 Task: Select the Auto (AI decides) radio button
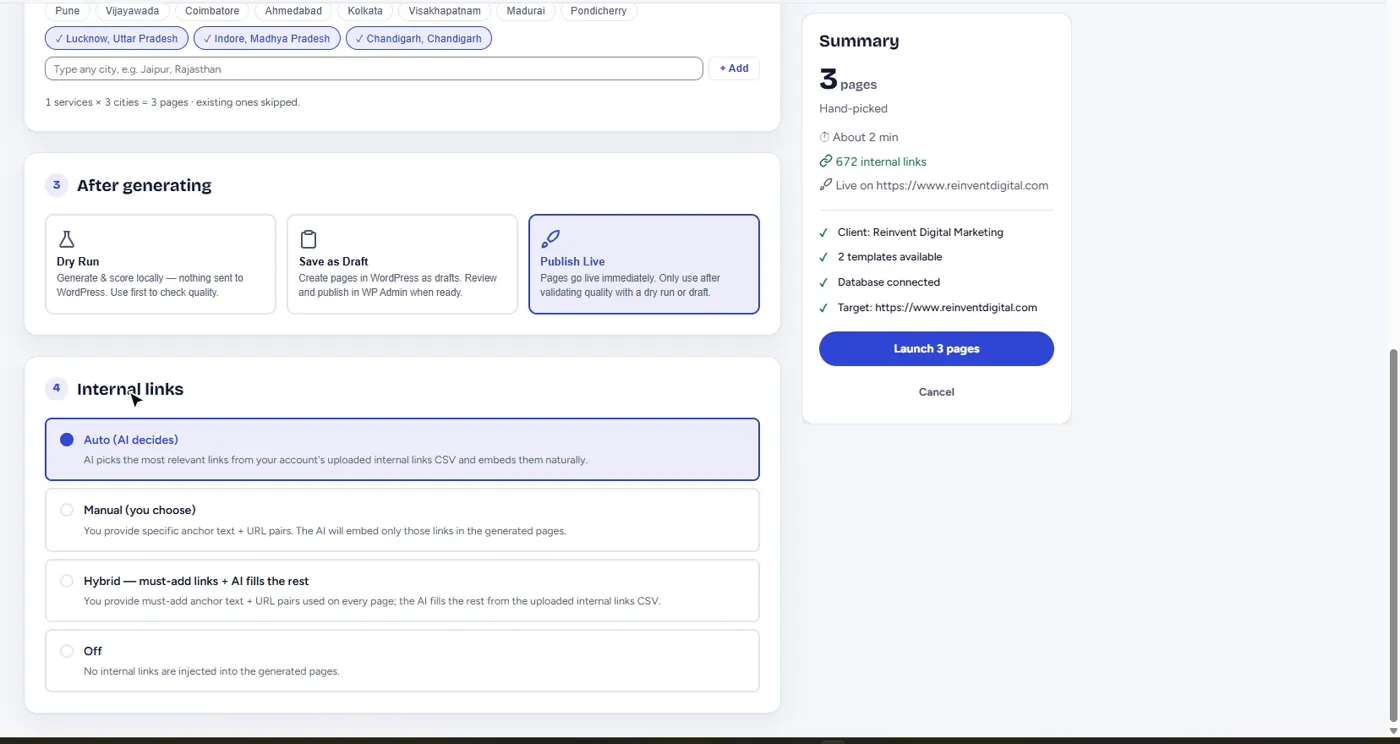67,440
